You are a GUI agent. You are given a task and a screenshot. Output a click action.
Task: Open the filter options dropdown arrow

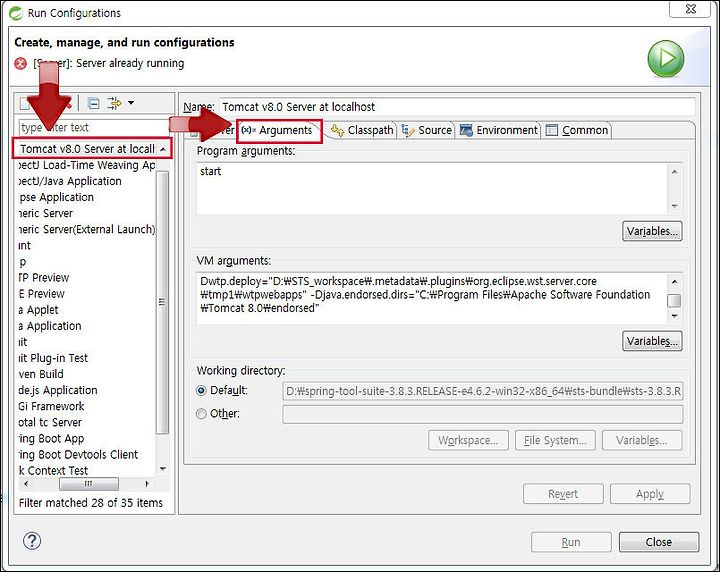click(x=131, y=103)
